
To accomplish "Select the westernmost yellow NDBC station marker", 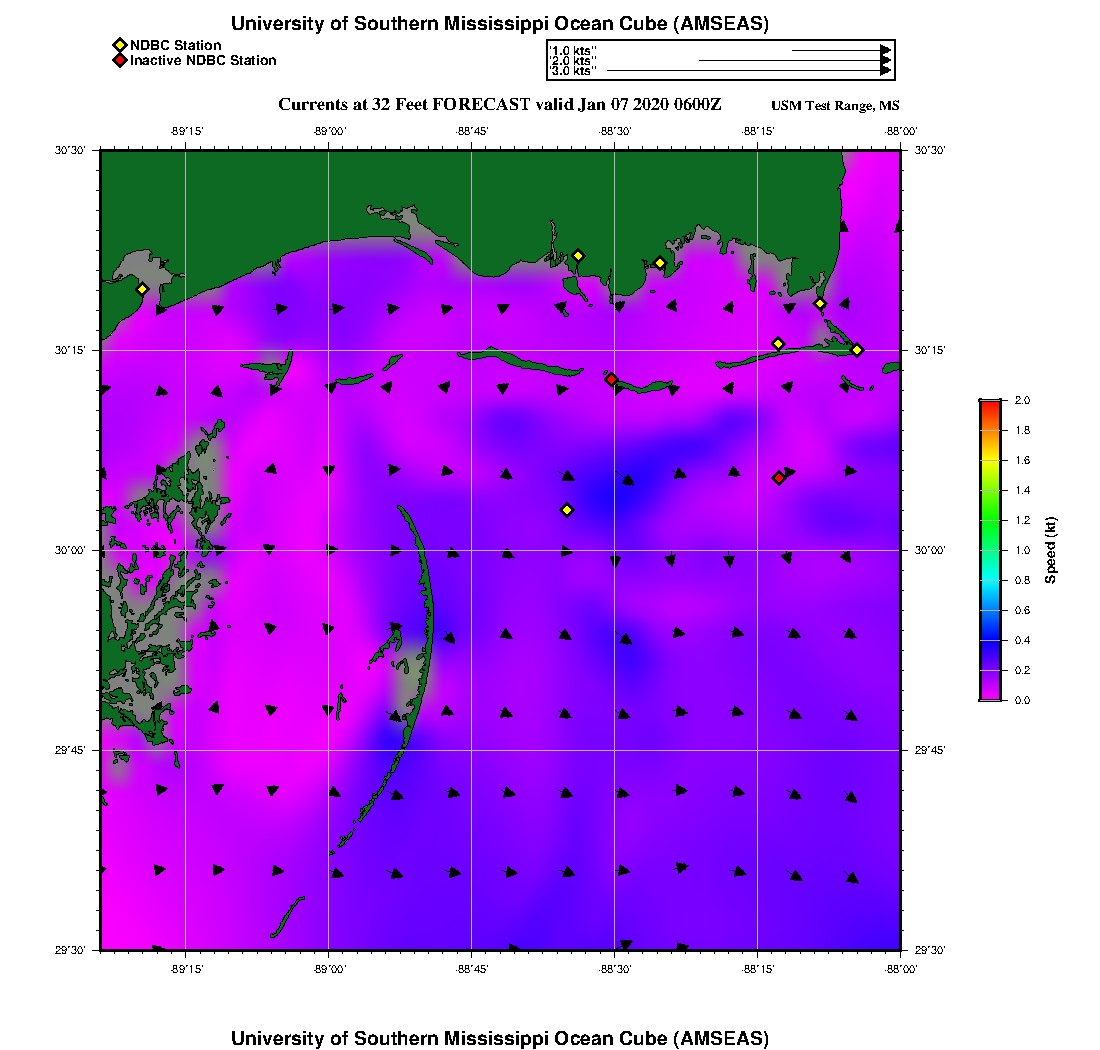I will tap(142, 289).
